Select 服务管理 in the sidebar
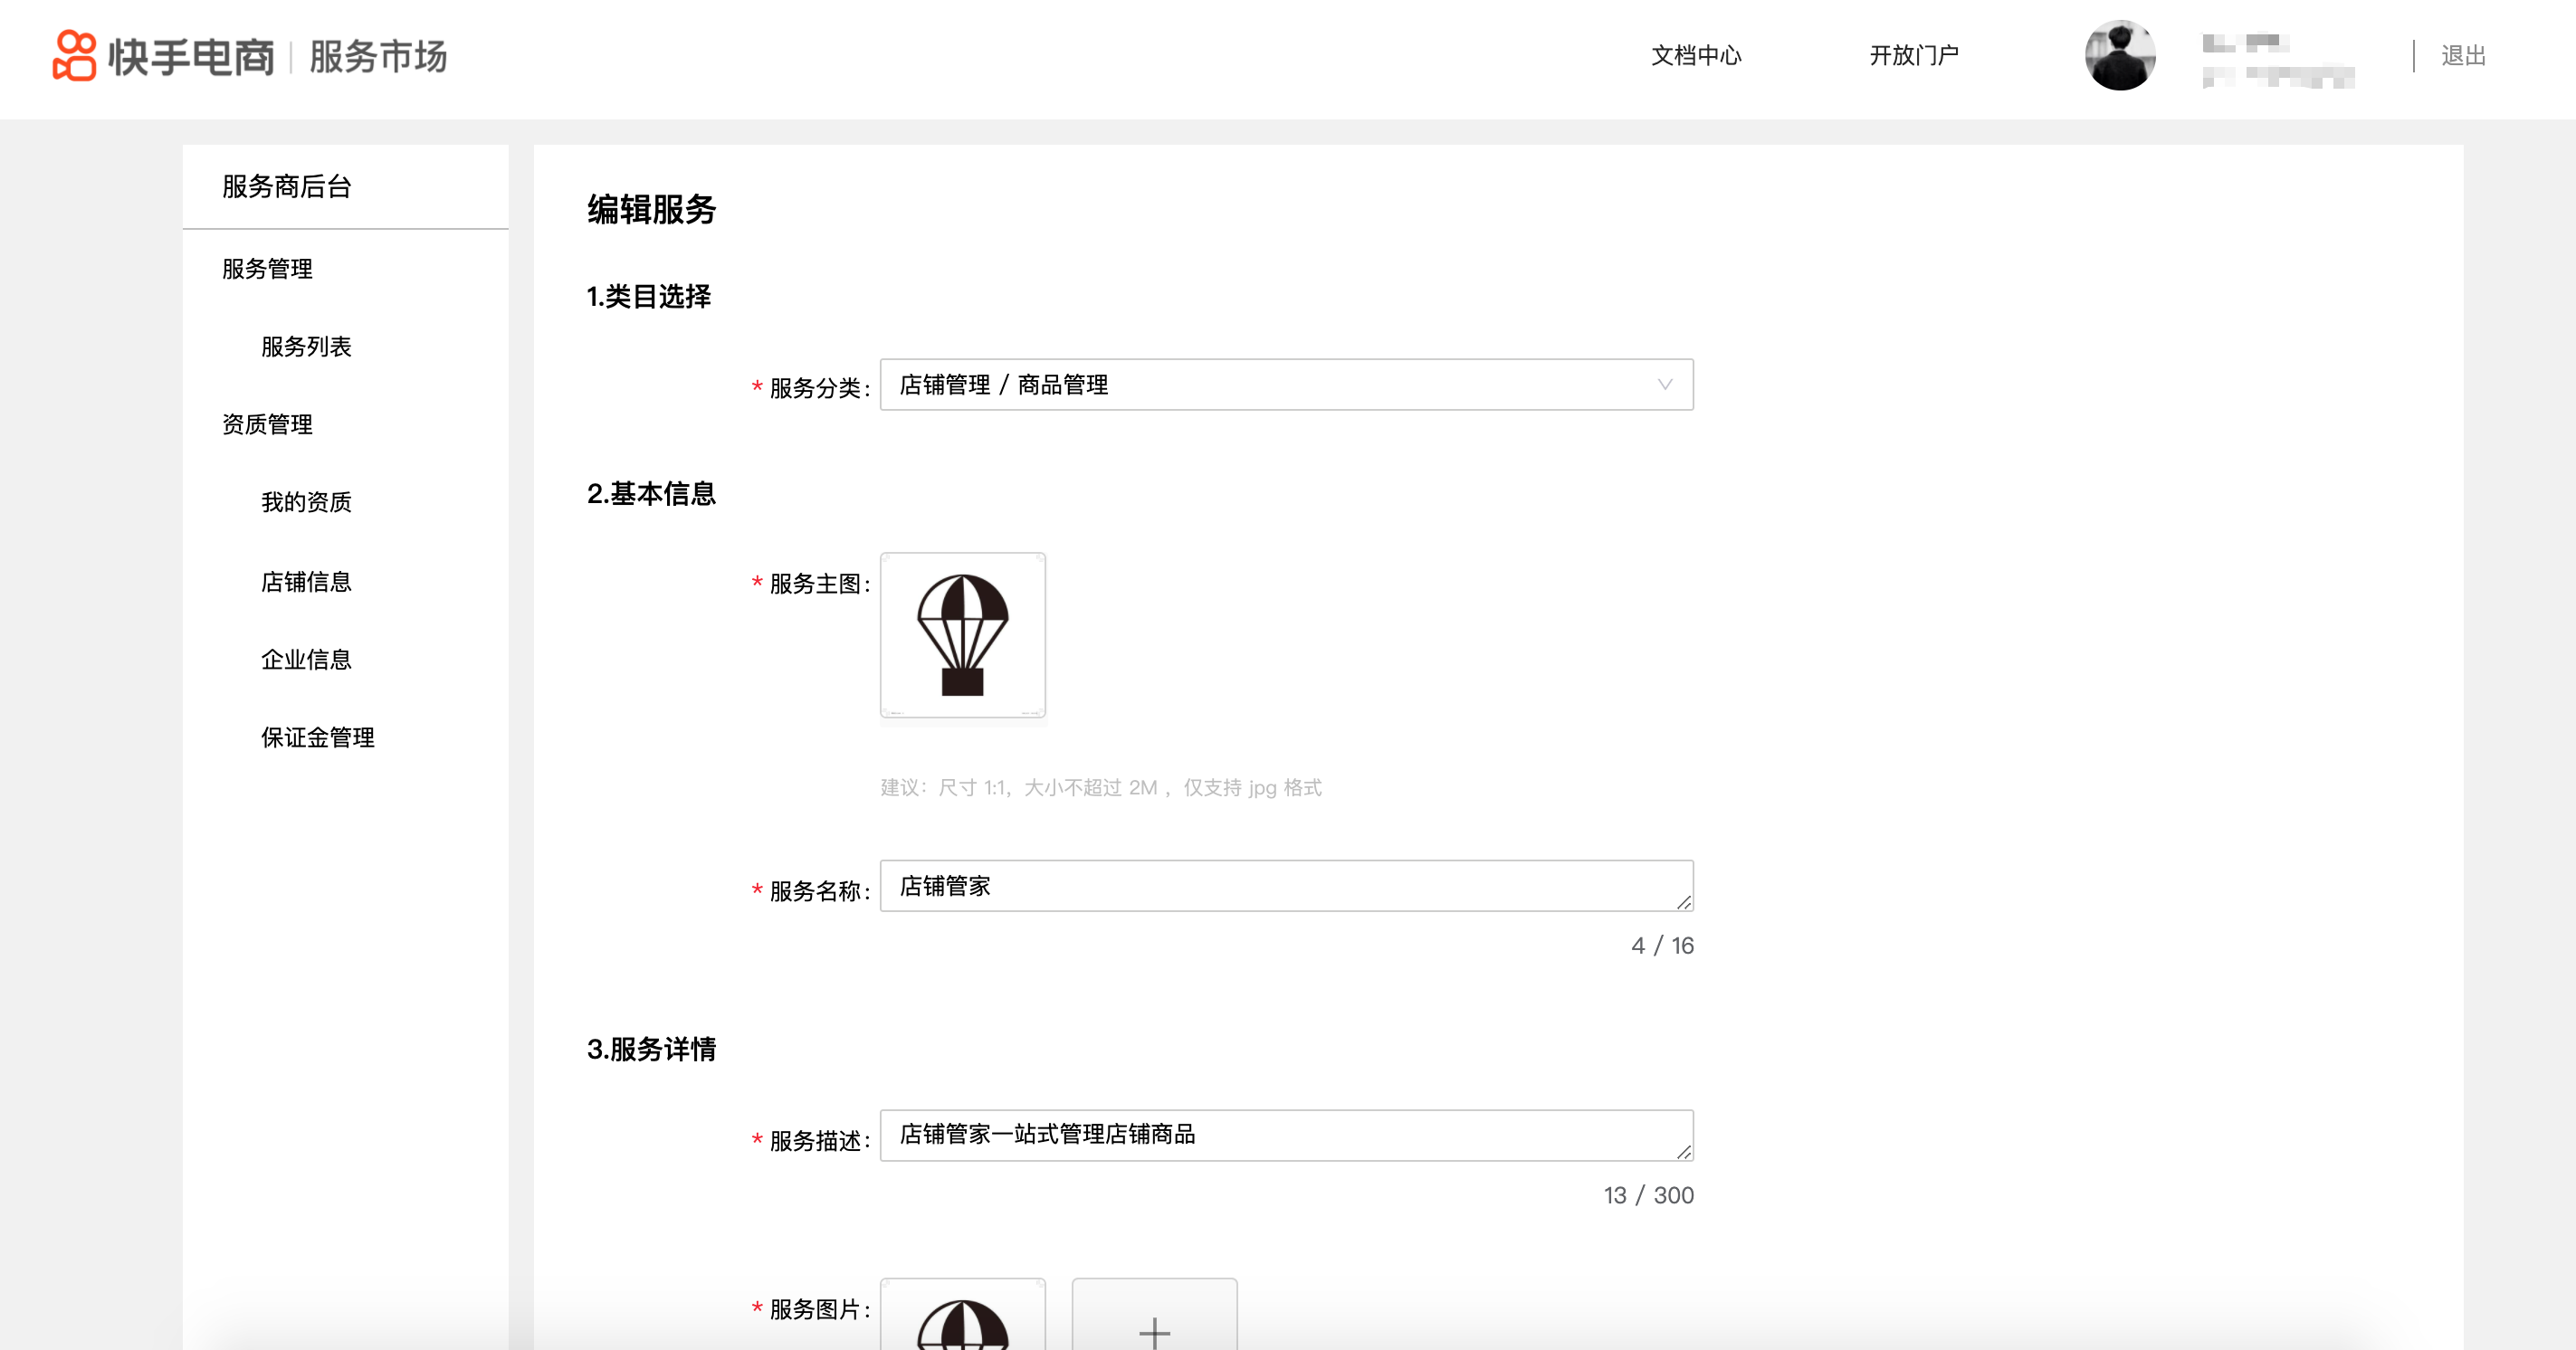Viewport: 2576px width, 1350px height. point(267,269)
